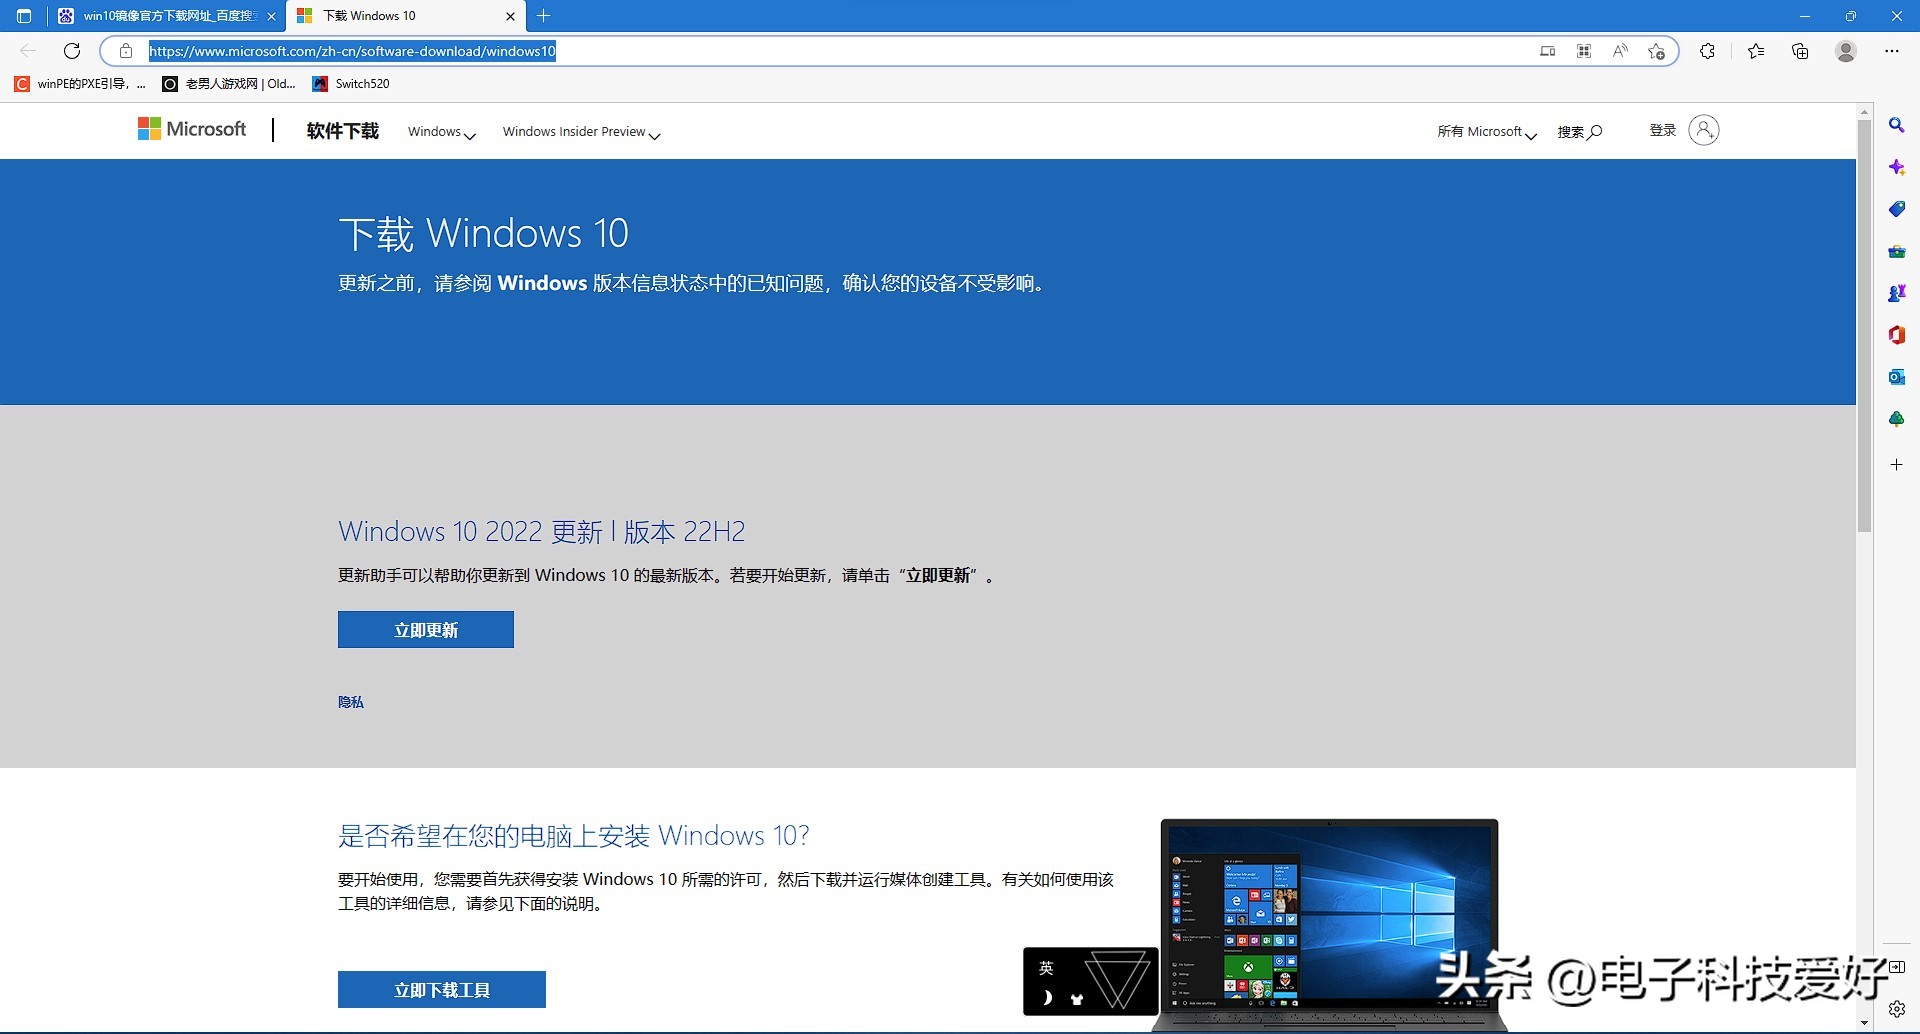Viewport: 1920px width, 1034px height.
Task: Open Microsoft 365 in sidebar
Action: 1897,335
